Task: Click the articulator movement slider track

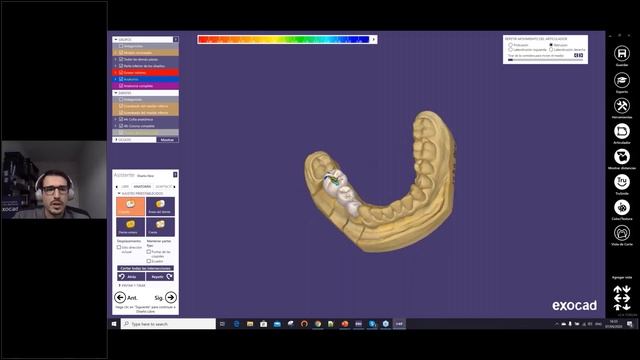Action: 545,60
